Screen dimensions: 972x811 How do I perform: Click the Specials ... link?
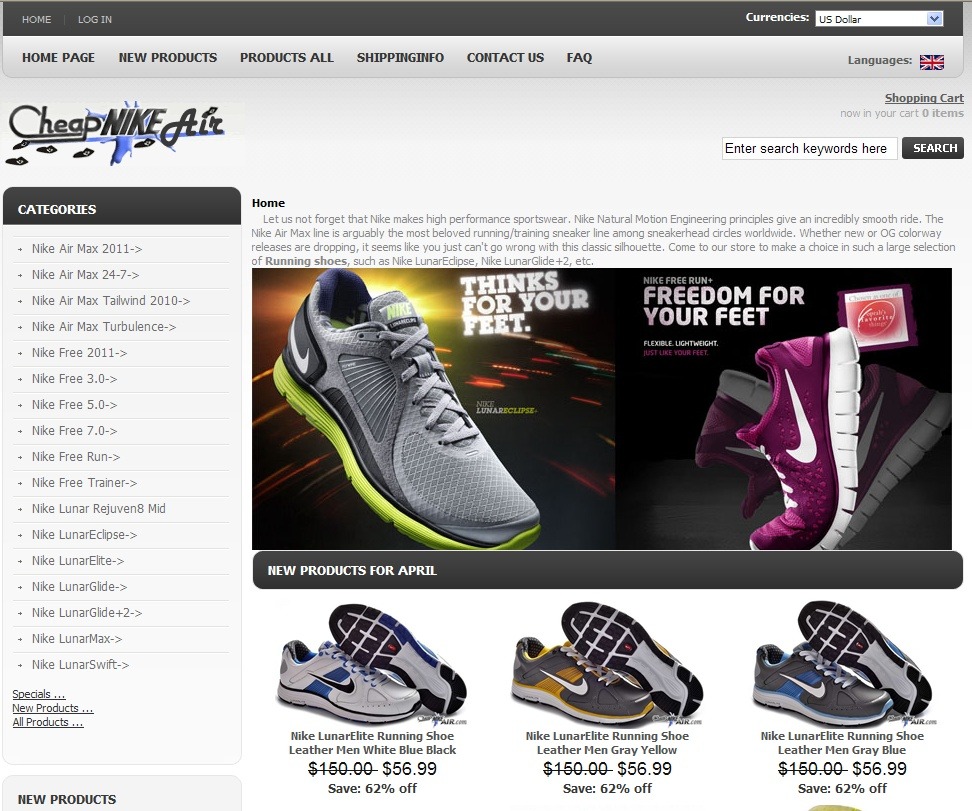(38, 694)
